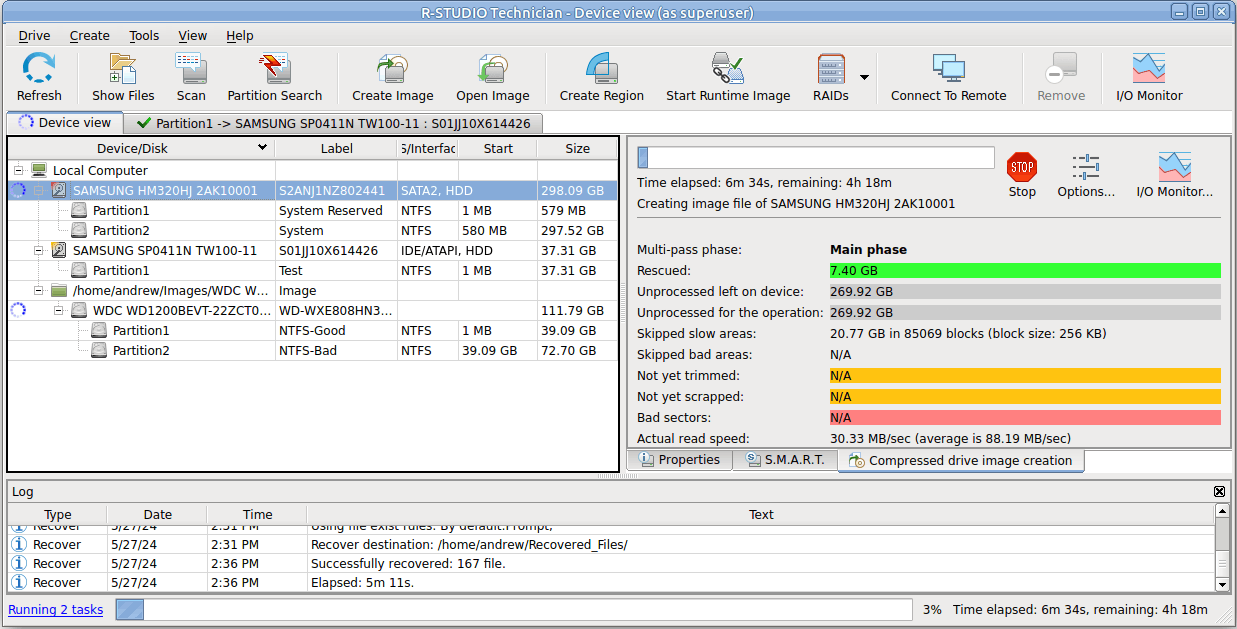Click the Create Image toolbar icon
The height and width of the screenshot is (629, 1237).
[x=392, y=69]
